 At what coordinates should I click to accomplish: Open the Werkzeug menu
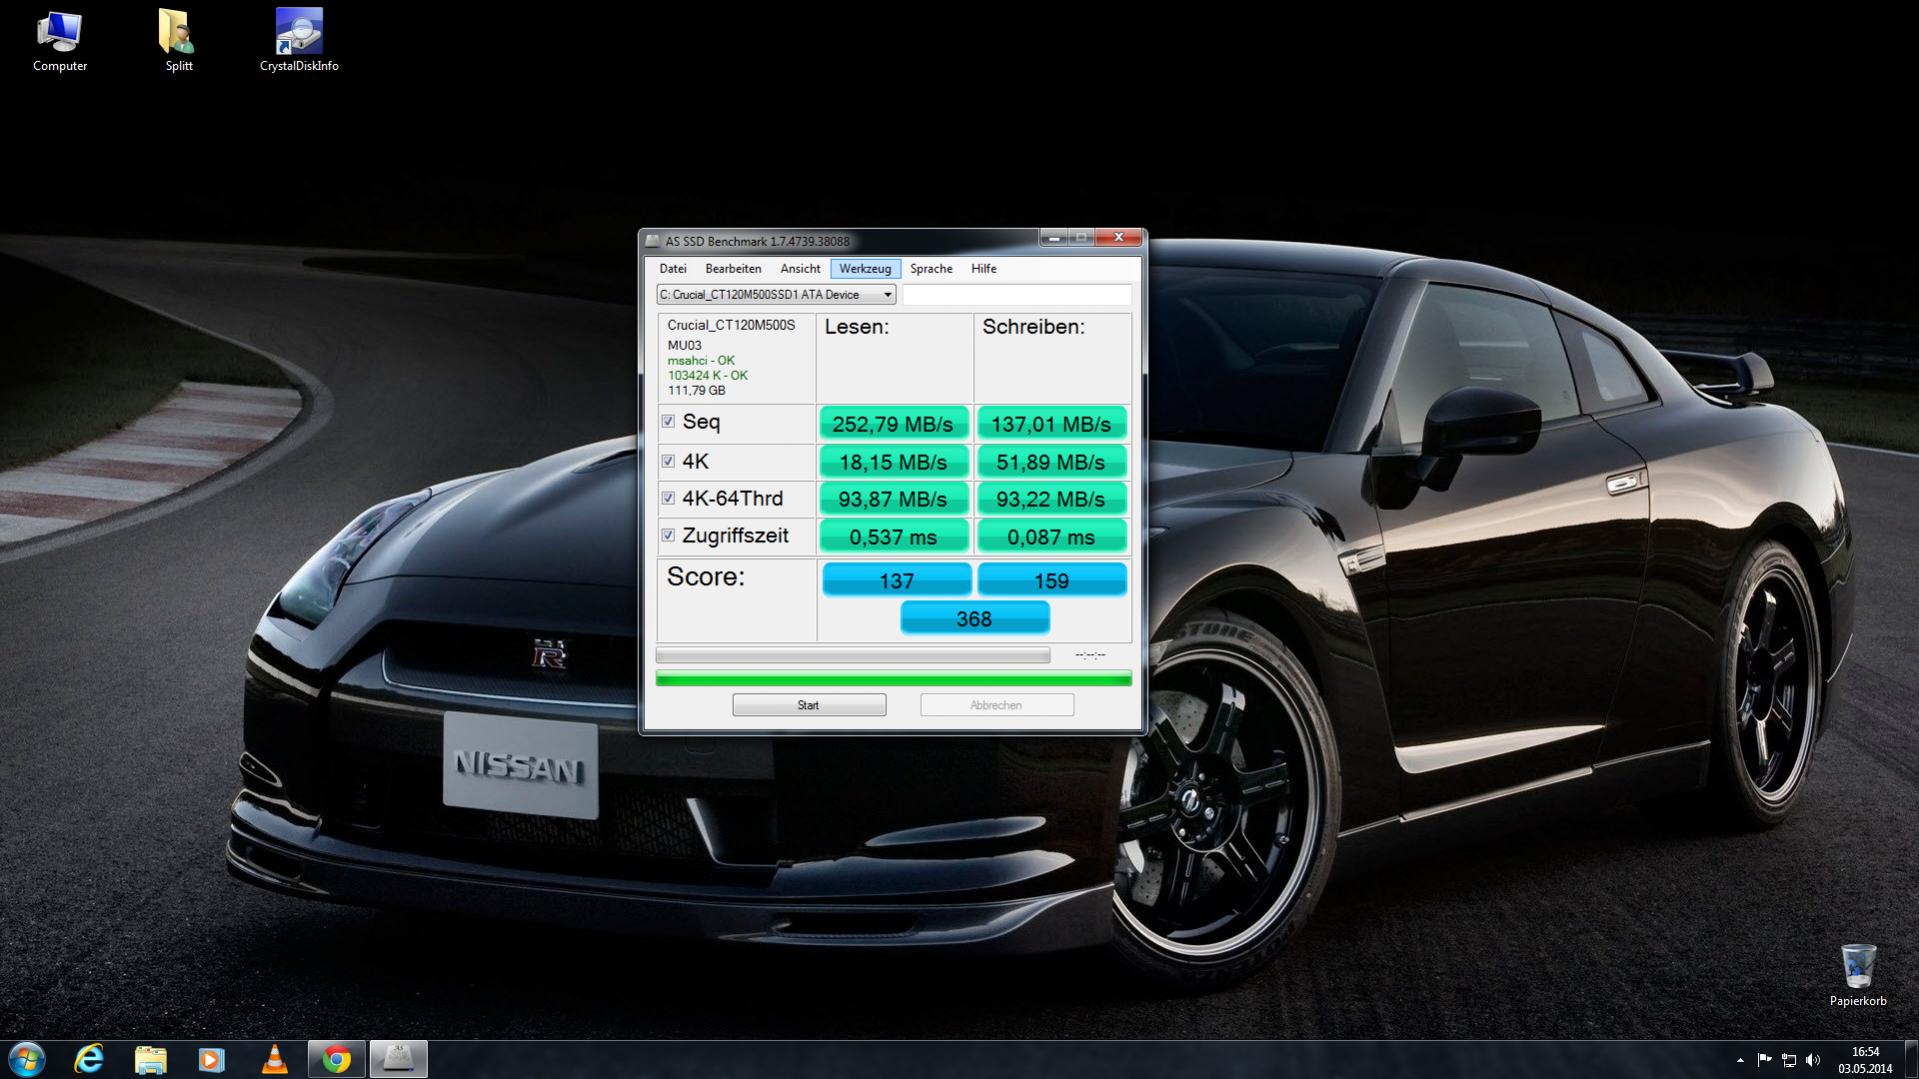click(865, 269)
